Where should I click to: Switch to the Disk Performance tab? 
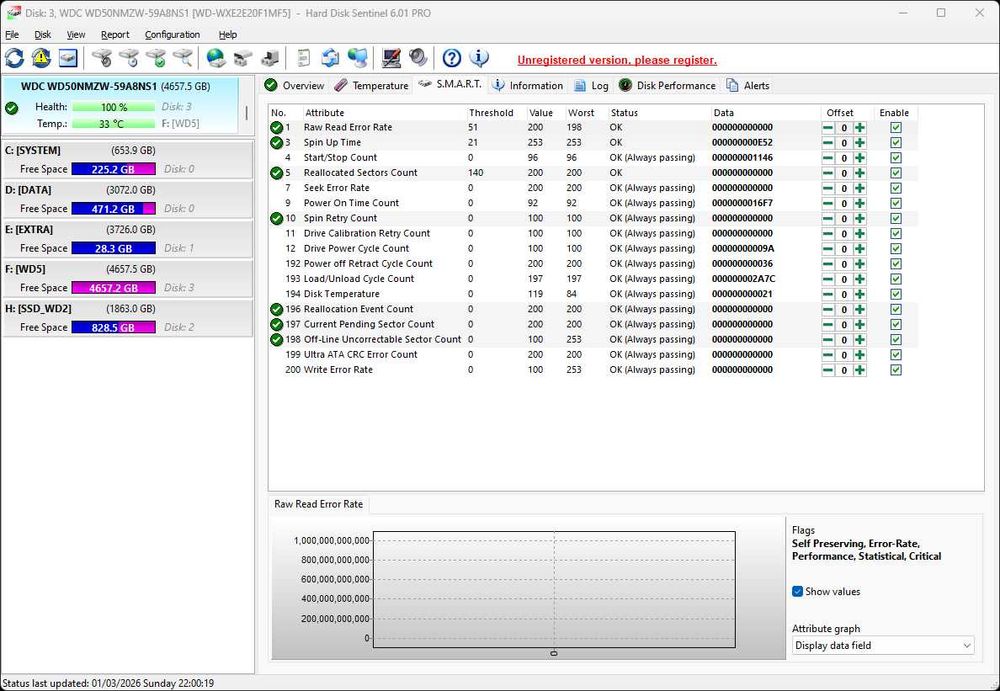coord(667,85)
